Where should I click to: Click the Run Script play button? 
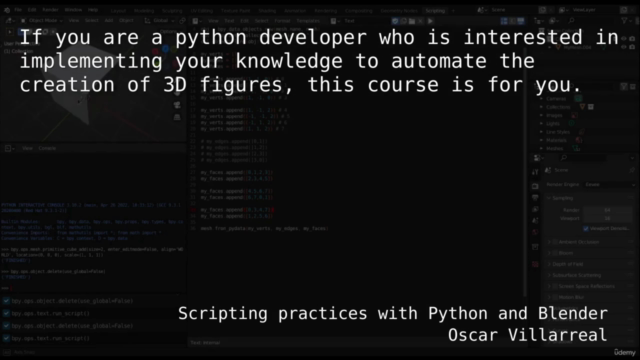pyautogui.click(x=430, y=21)
